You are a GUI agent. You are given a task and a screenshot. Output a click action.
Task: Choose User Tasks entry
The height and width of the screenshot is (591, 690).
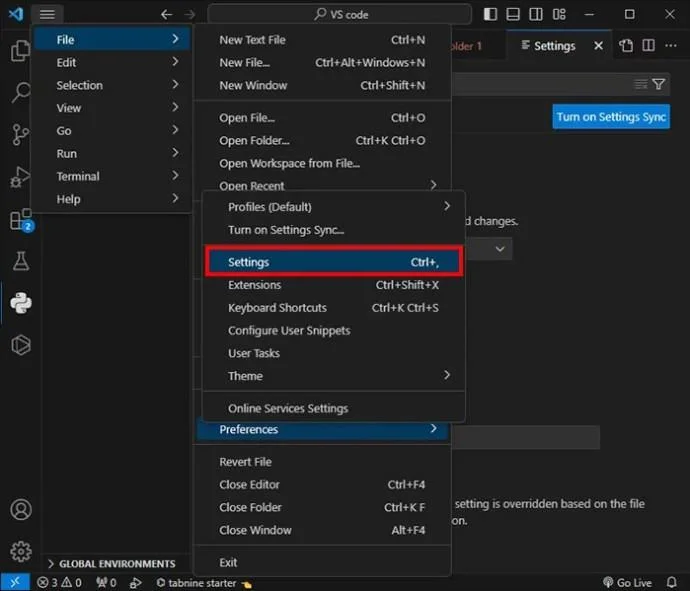point(334,353)
